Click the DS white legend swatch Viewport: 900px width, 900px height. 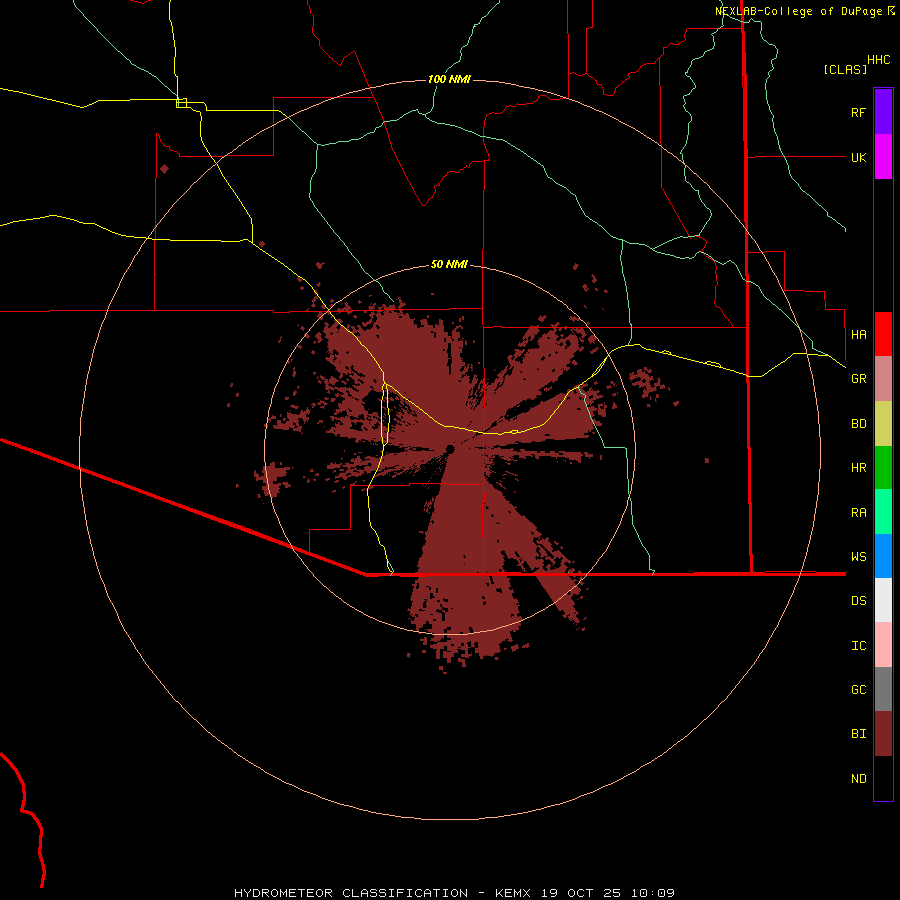tap(883, 600)
